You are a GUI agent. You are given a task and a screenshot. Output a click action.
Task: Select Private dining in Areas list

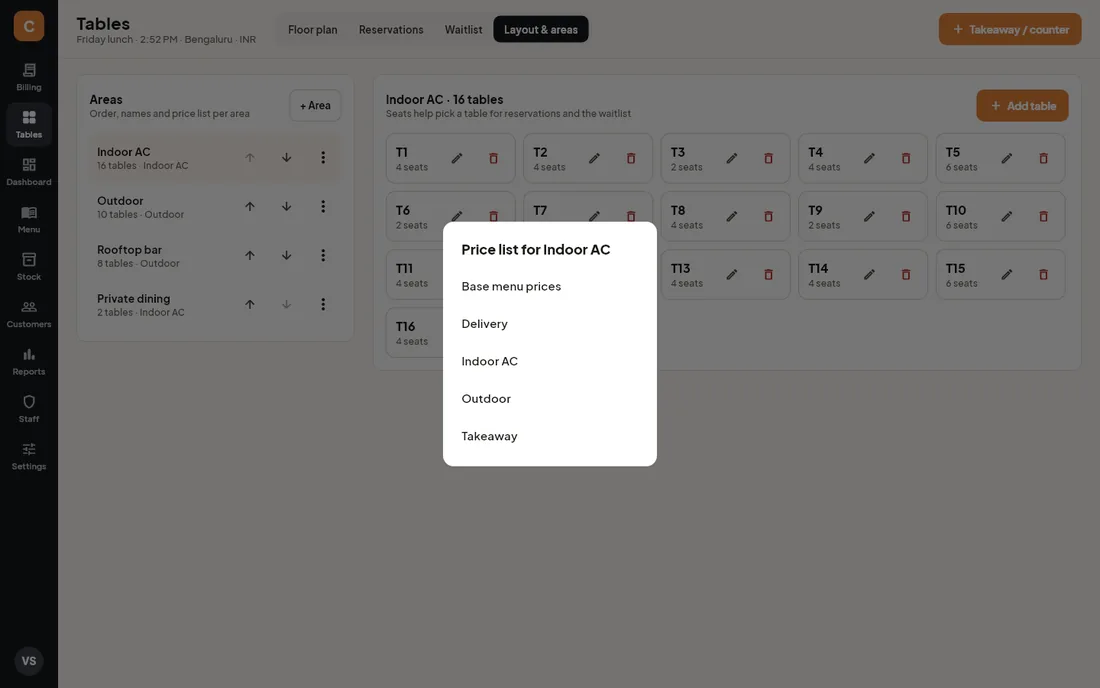(x=215, y=304)
